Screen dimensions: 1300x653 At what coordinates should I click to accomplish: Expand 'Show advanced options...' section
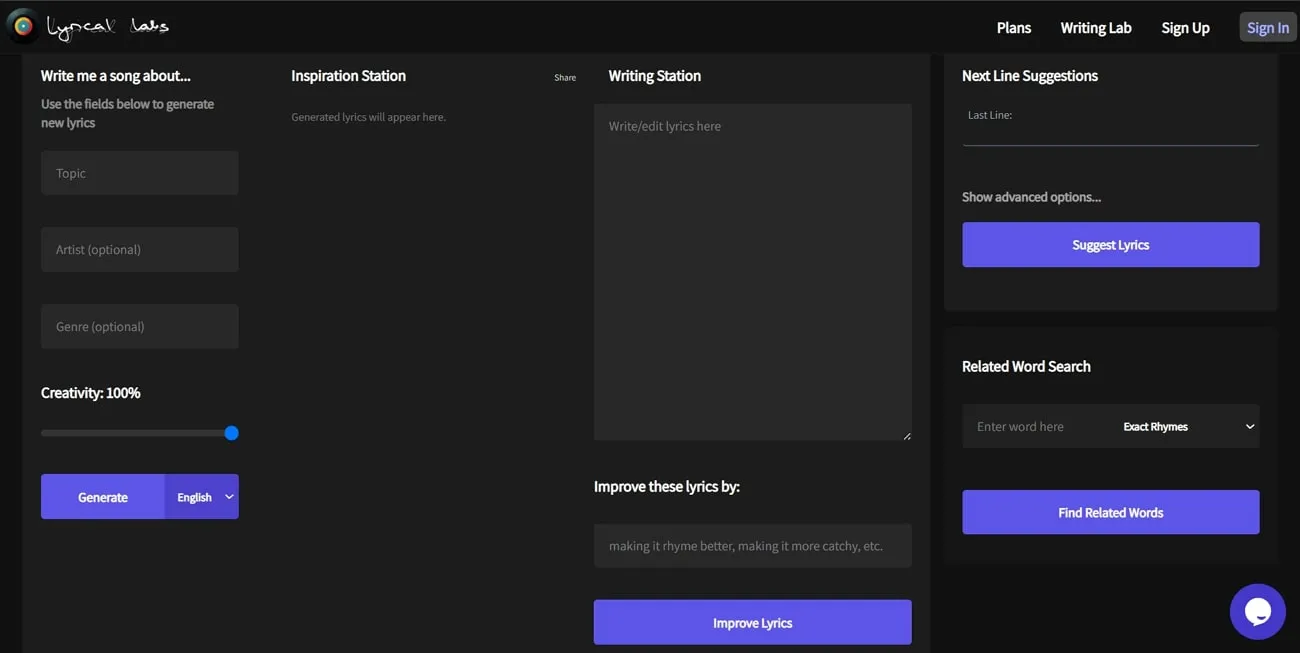coord(1031,196)
